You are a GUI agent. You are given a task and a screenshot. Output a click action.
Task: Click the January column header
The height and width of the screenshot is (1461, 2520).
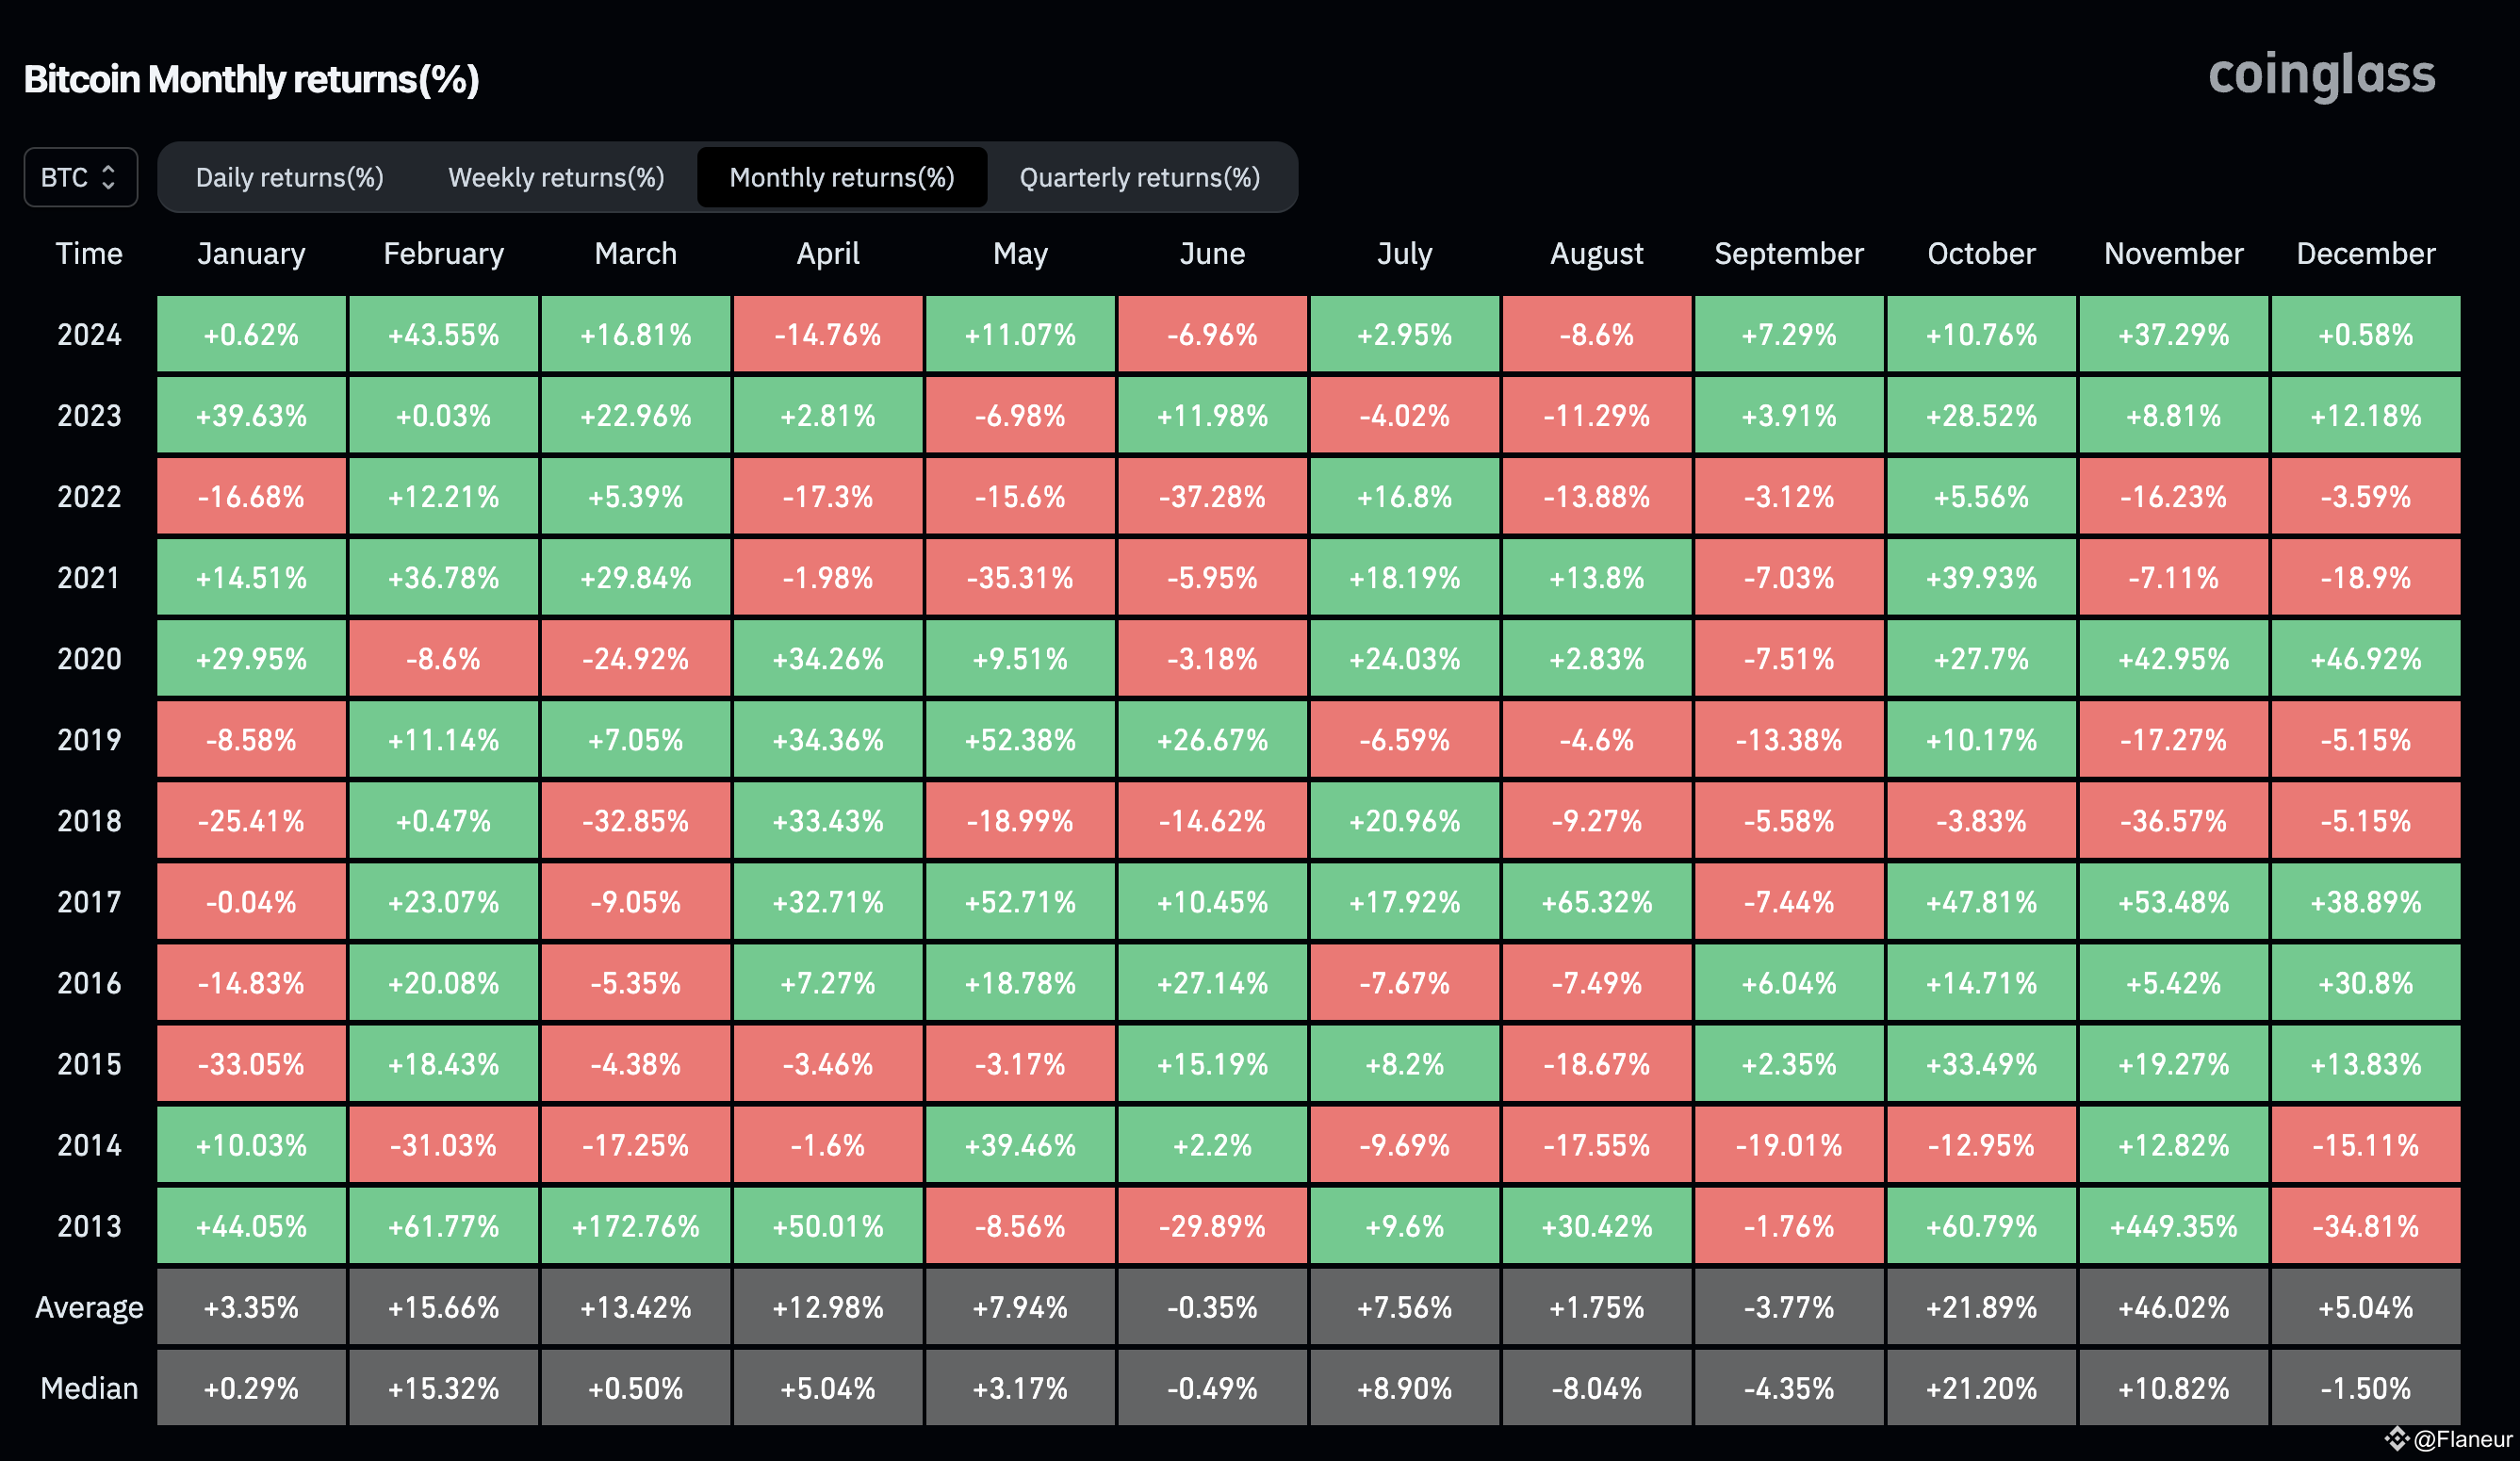tap(251, 253)
